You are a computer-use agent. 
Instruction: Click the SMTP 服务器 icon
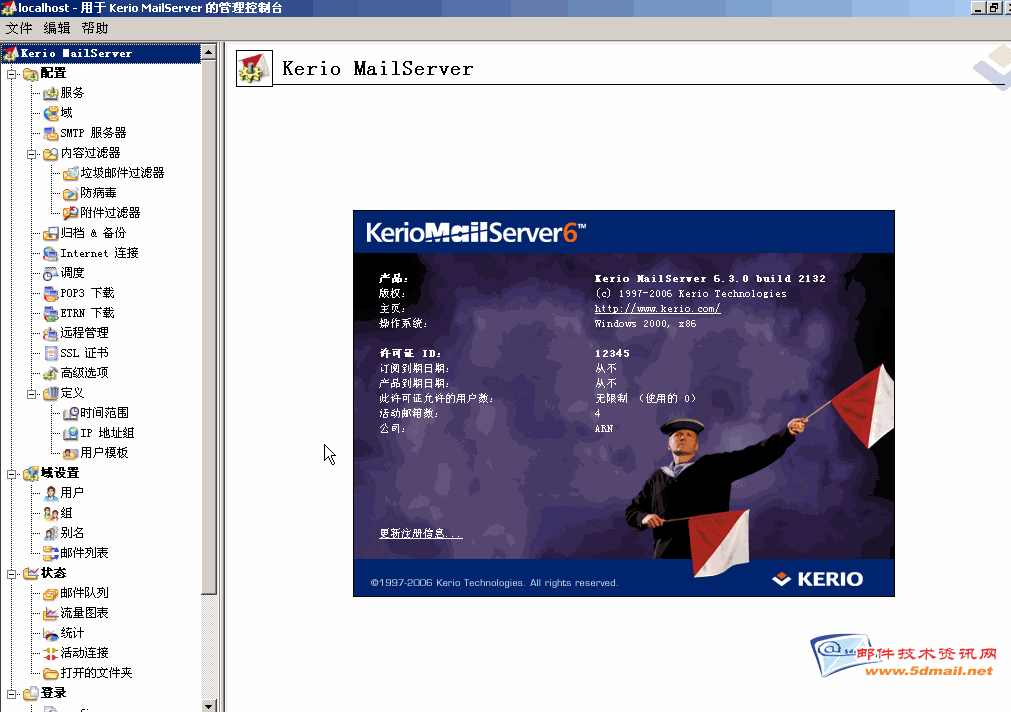pyautogui.click(x=51, y=133)
